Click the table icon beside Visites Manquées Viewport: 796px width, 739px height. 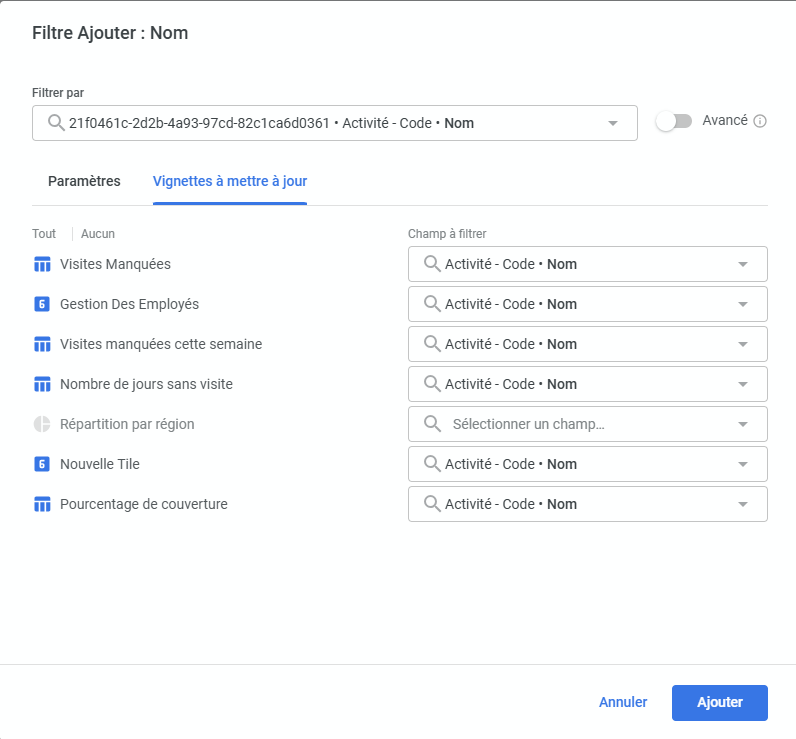pyautogui.click(x=42, y=265)
